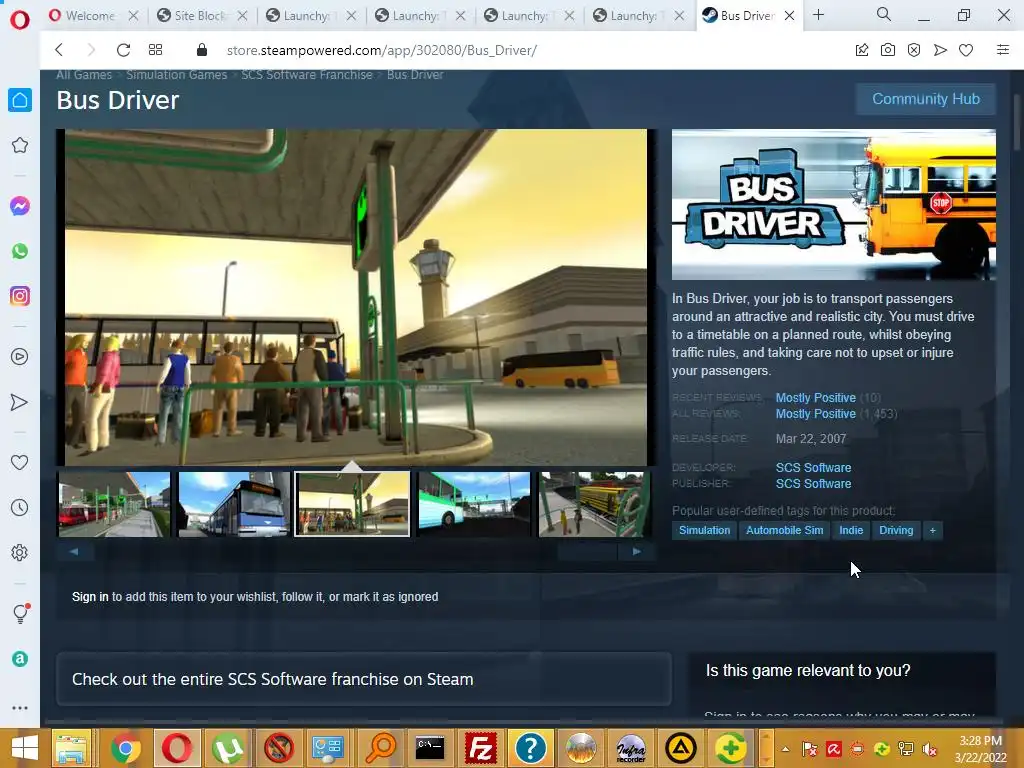The image size is (1024, 768).
Task: Open History clock in sidebar
Action: [20, 507]
